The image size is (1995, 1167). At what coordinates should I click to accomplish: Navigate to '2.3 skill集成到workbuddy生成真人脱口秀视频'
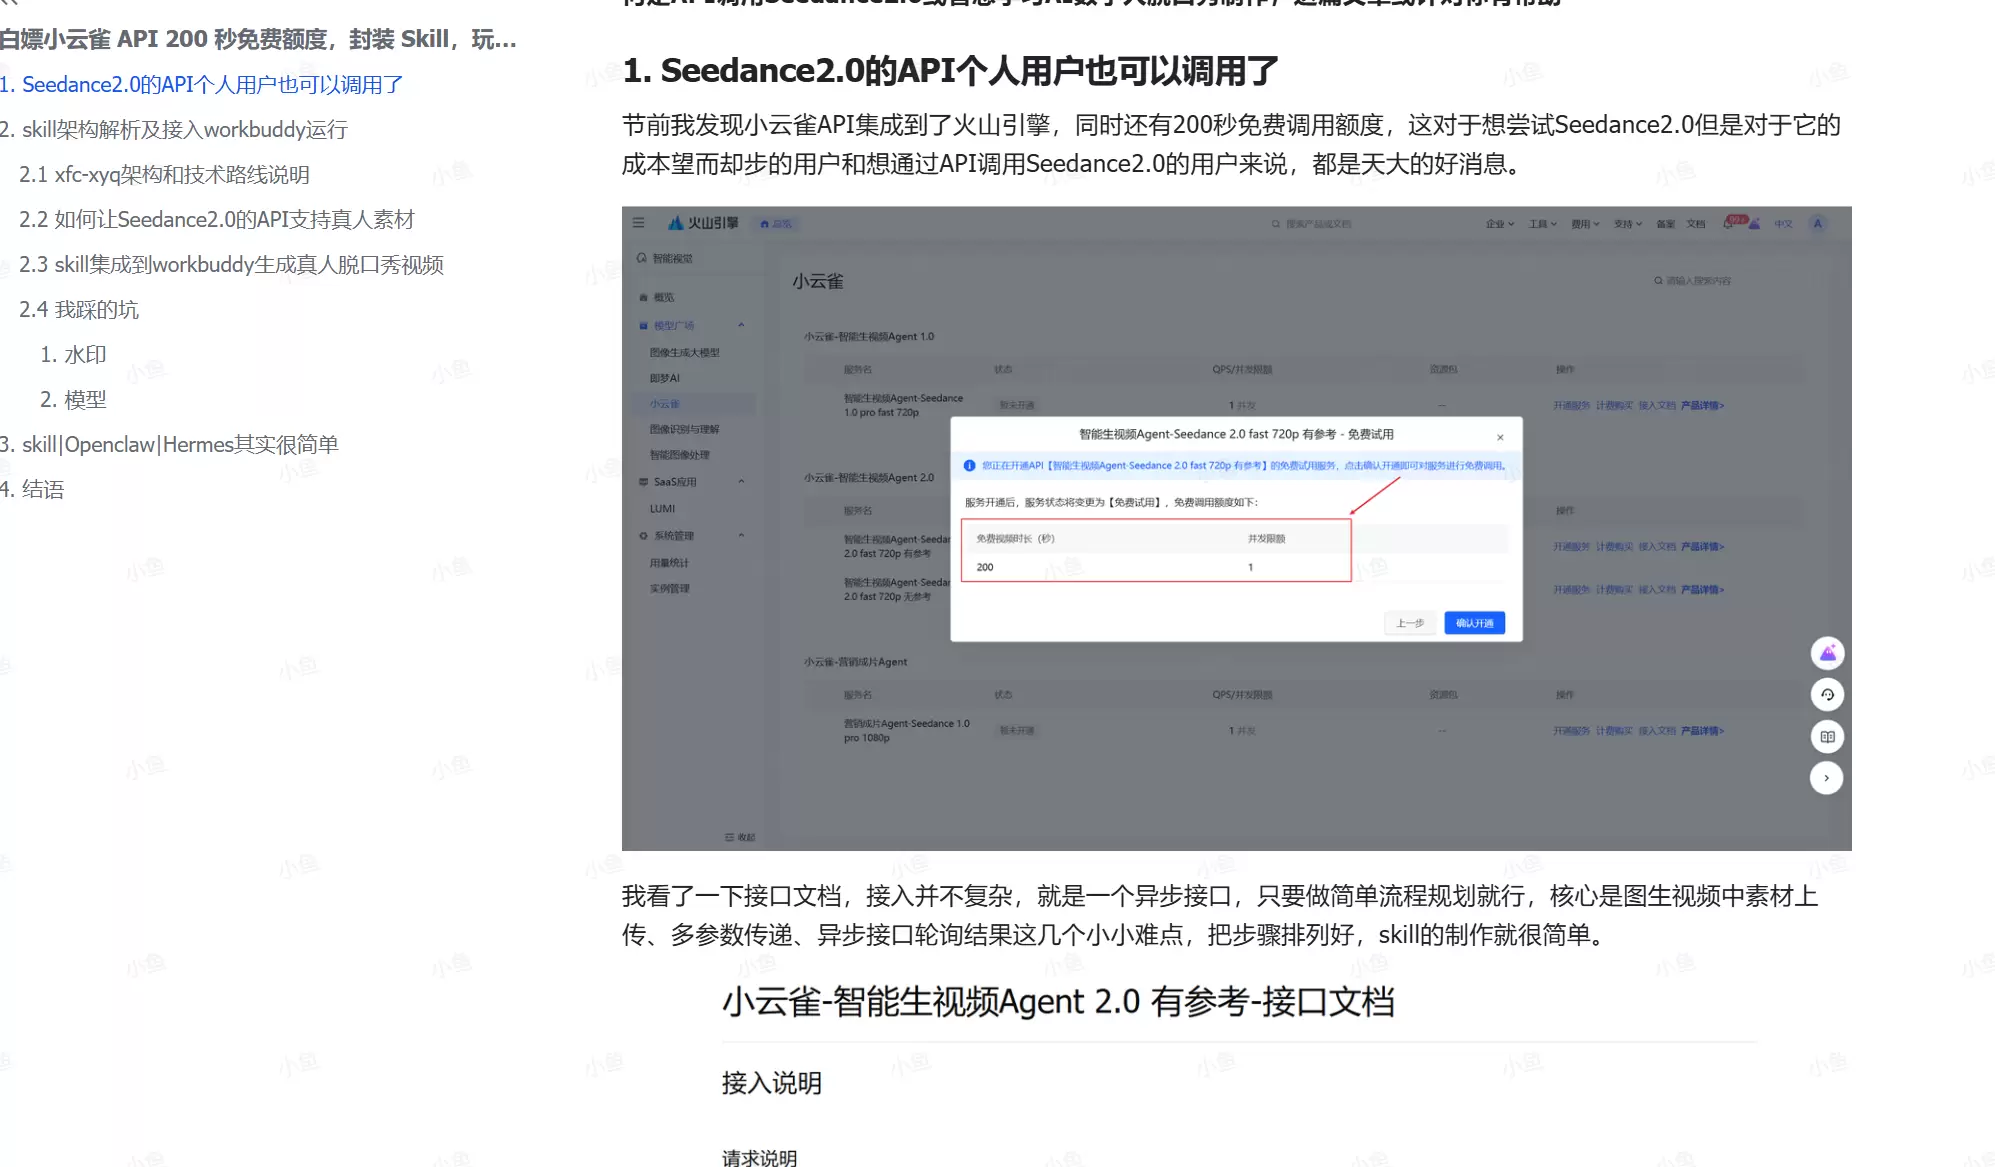tap(231, 265)
